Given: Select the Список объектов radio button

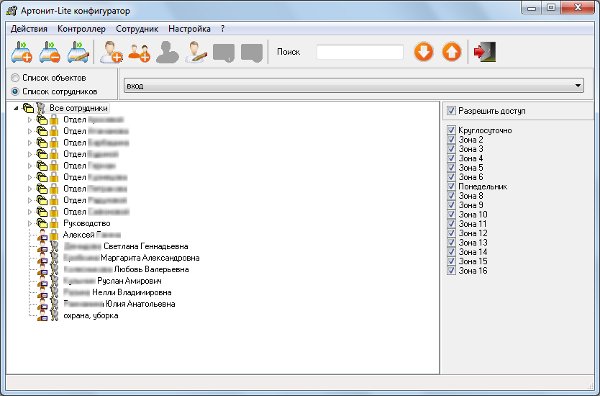Looking at the screenshot, I should click(x=15, y=78).
